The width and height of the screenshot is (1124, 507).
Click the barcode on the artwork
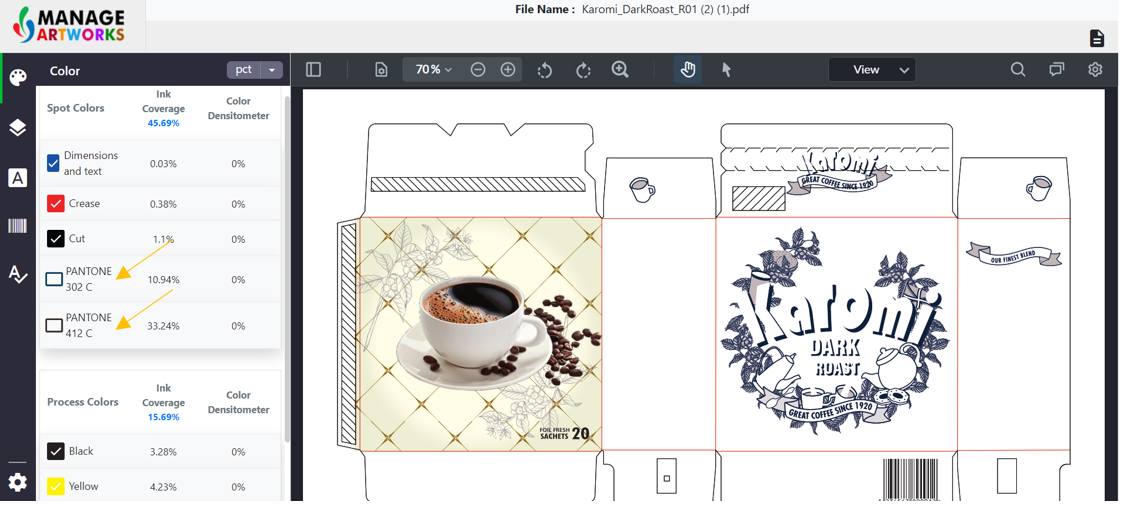pos(912,479)
